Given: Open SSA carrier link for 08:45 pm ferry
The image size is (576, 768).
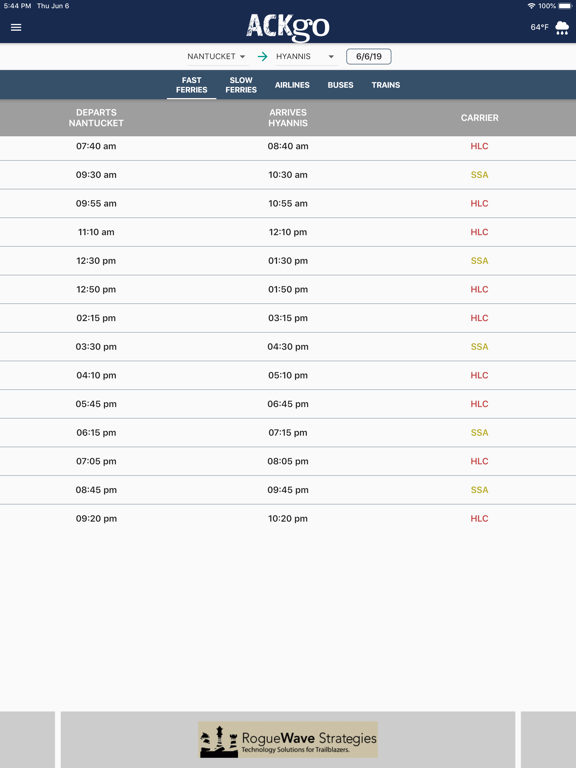Looking at the screenshot, I should pyautogui.click(x=480, y=490).
